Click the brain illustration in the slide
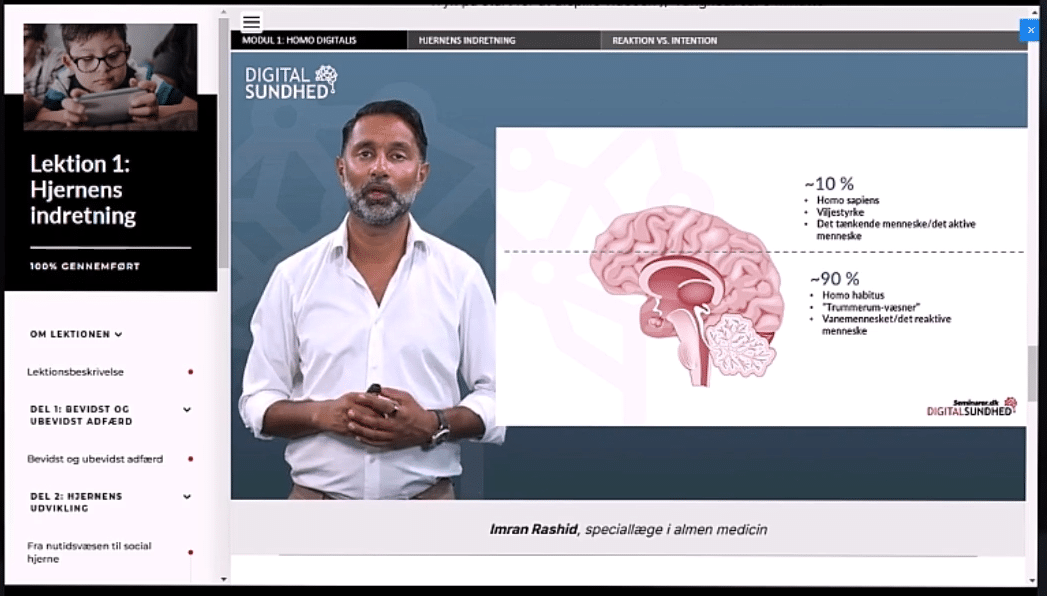Viewport: 1047px width, 596px height. click(686, 296)
